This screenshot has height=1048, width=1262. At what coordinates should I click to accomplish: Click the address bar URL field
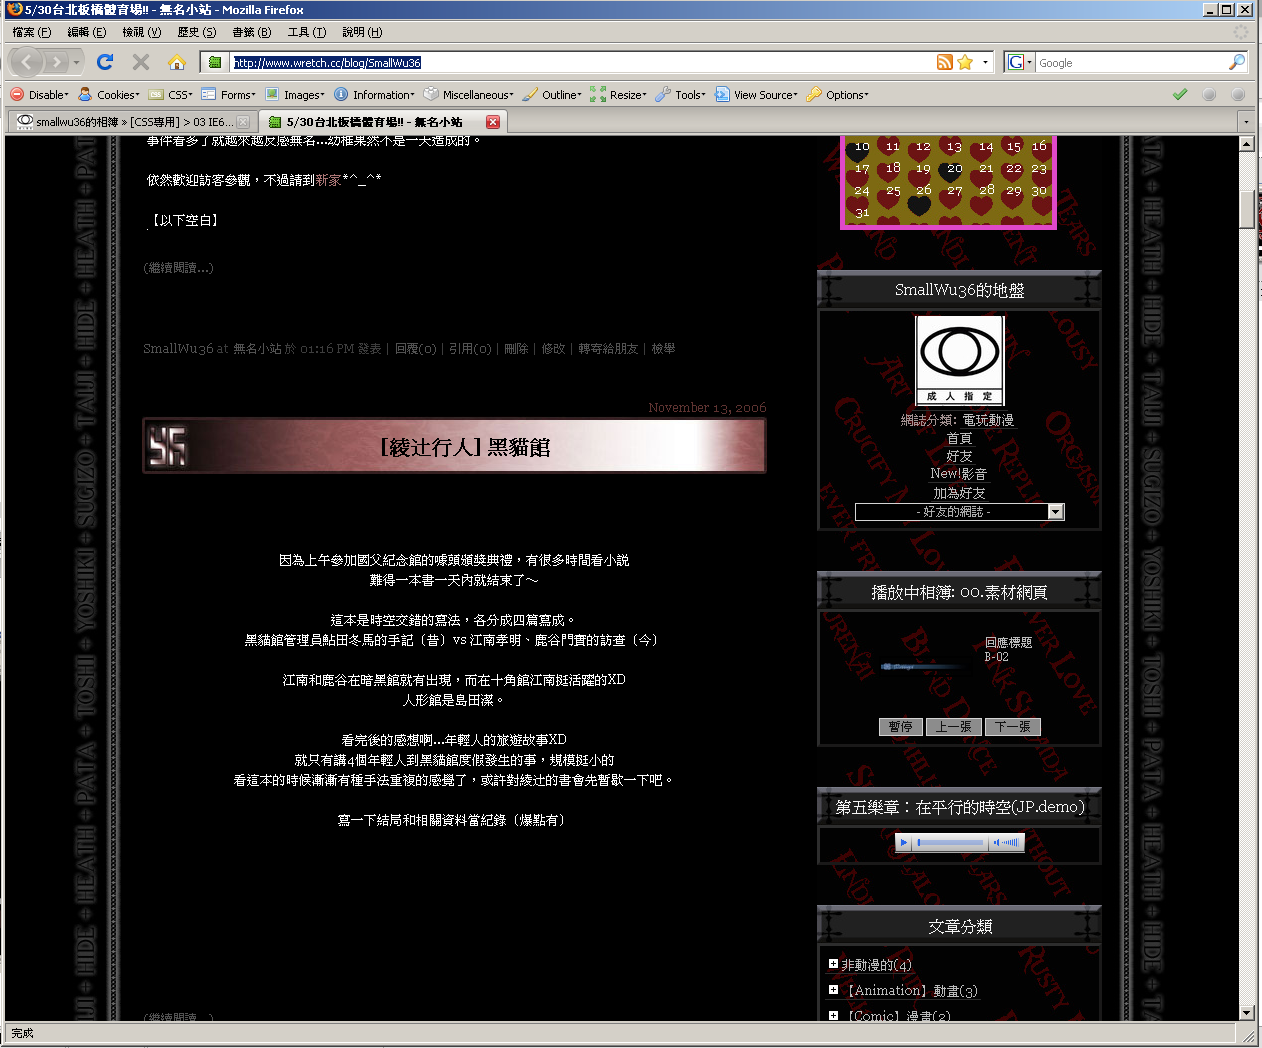(580, 62)
